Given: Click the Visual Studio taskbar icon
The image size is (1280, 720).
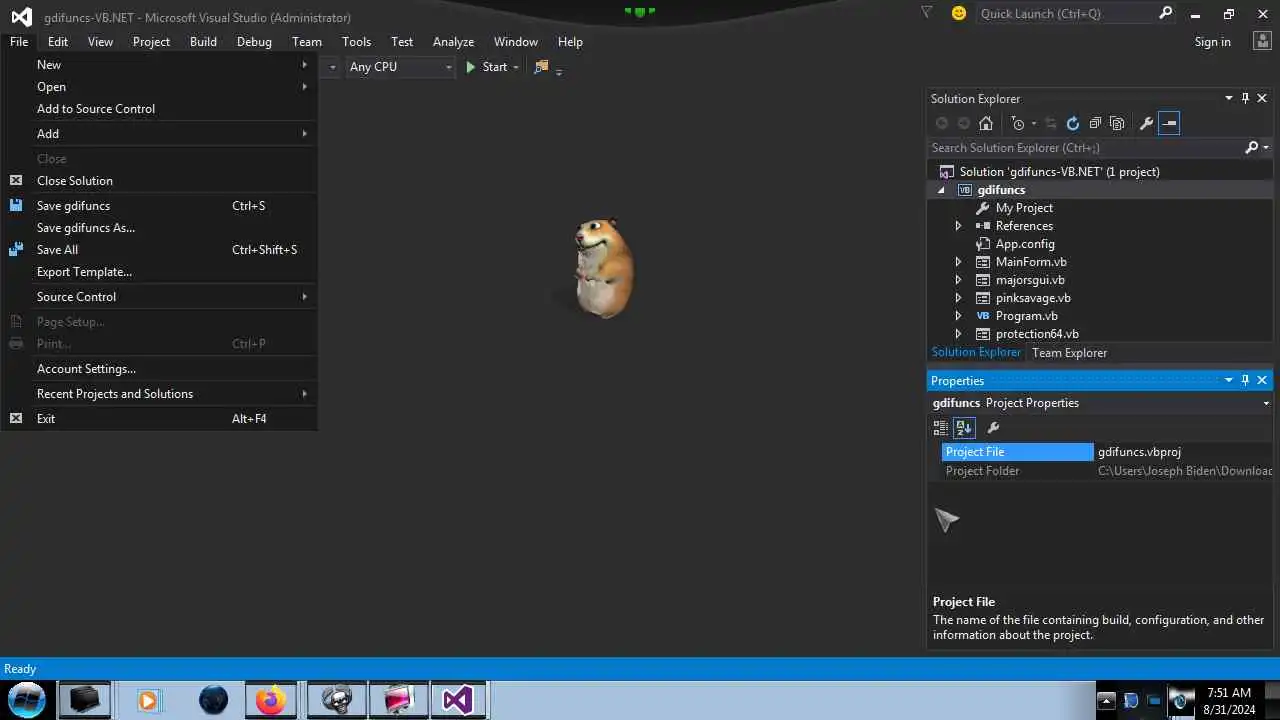Looking at the screenshot, I should [458, 700].
